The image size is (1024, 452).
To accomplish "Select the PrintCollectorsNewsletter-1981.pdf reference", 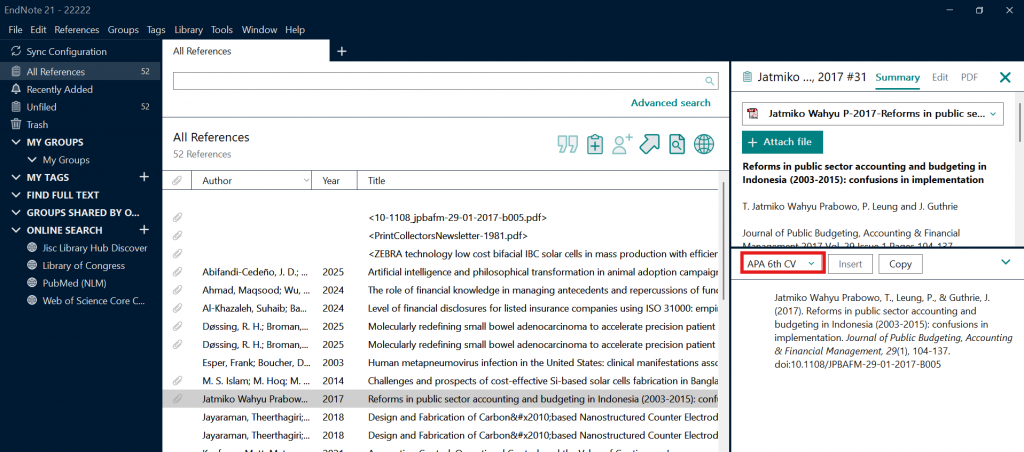I will coord(440,236).
